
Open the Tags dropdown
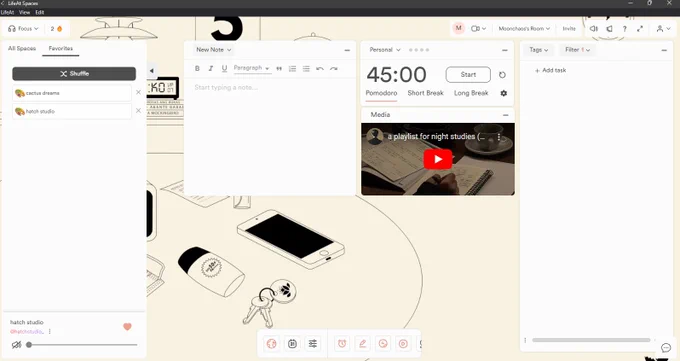(x=539, y=50)
